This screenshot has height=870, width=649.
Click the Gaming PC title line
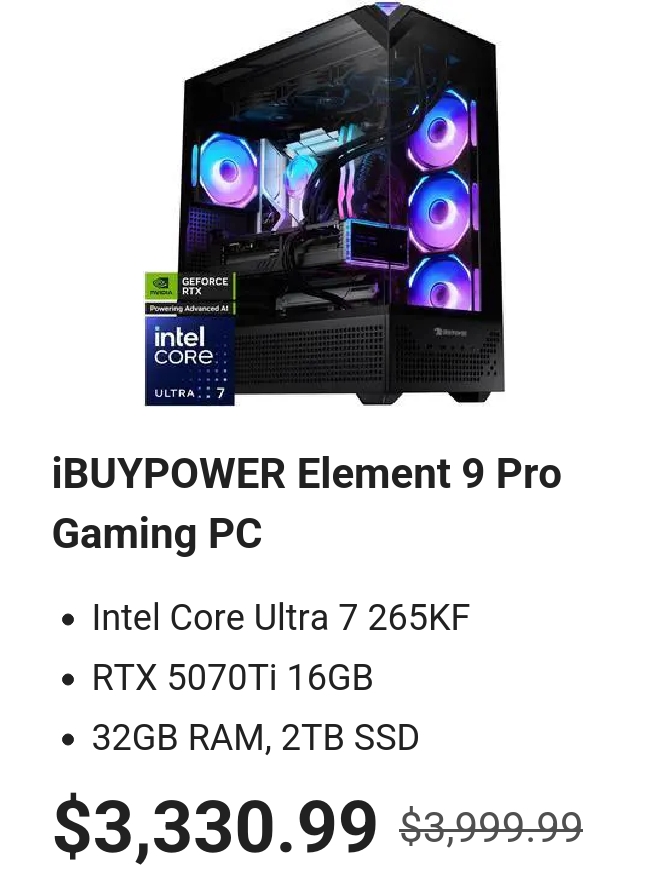point(157,533)
